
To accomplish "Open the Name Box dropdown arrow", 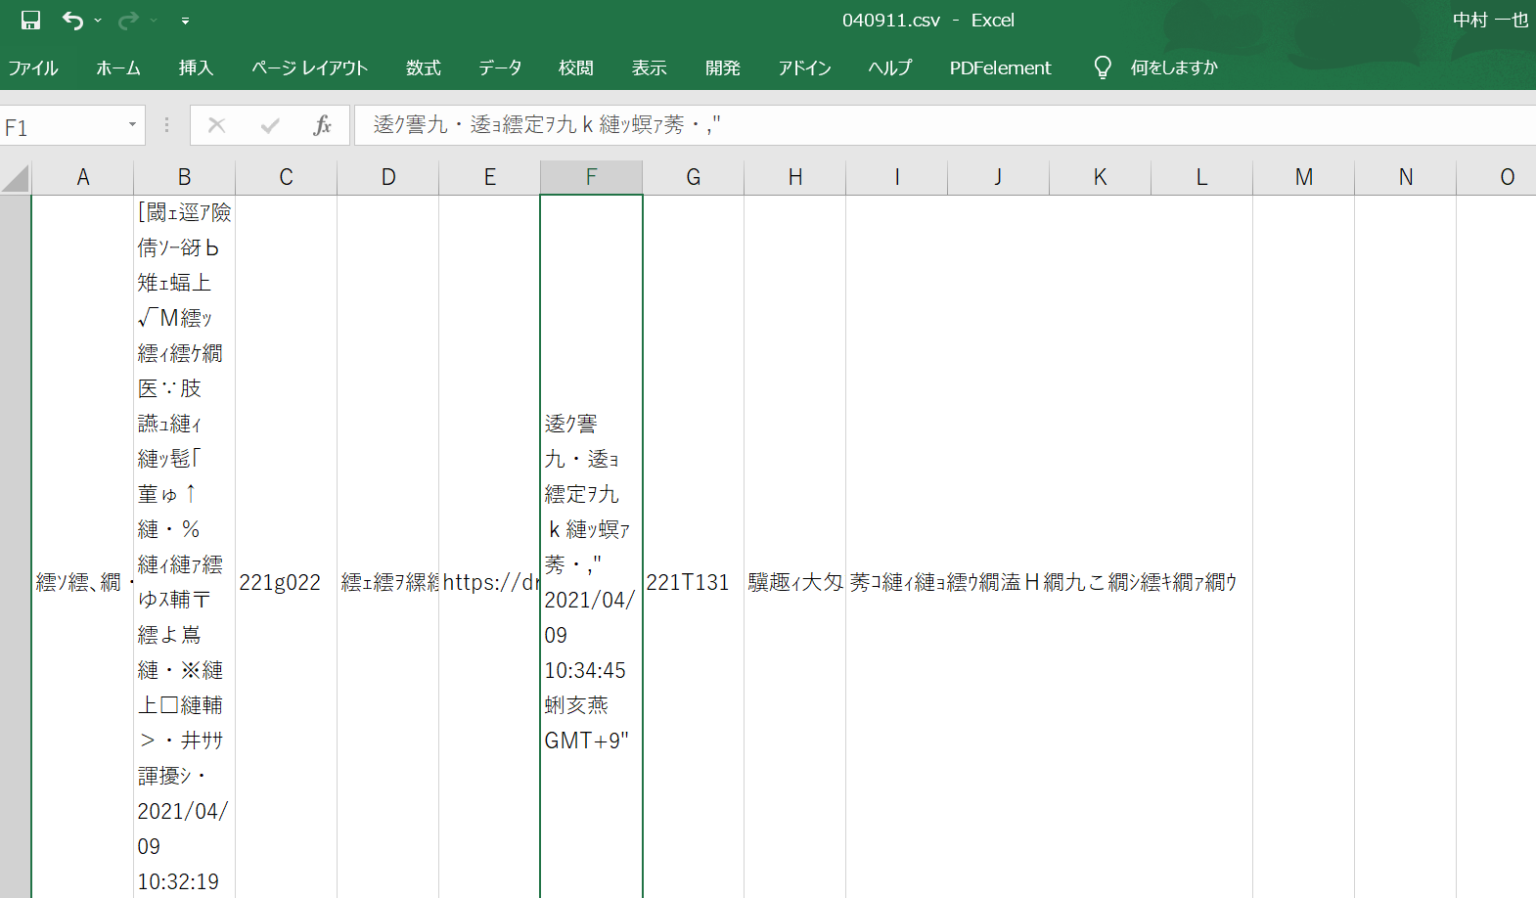I will (x=132, y=125).
